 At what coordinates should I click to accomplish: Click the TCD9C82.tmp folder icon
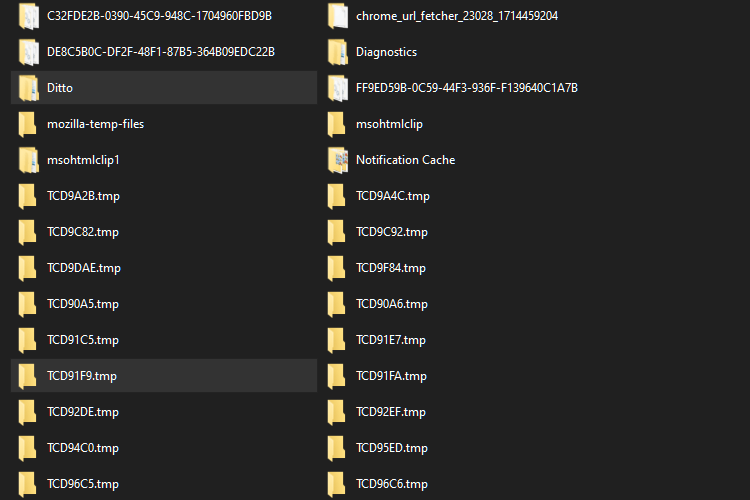coord(27,232)
